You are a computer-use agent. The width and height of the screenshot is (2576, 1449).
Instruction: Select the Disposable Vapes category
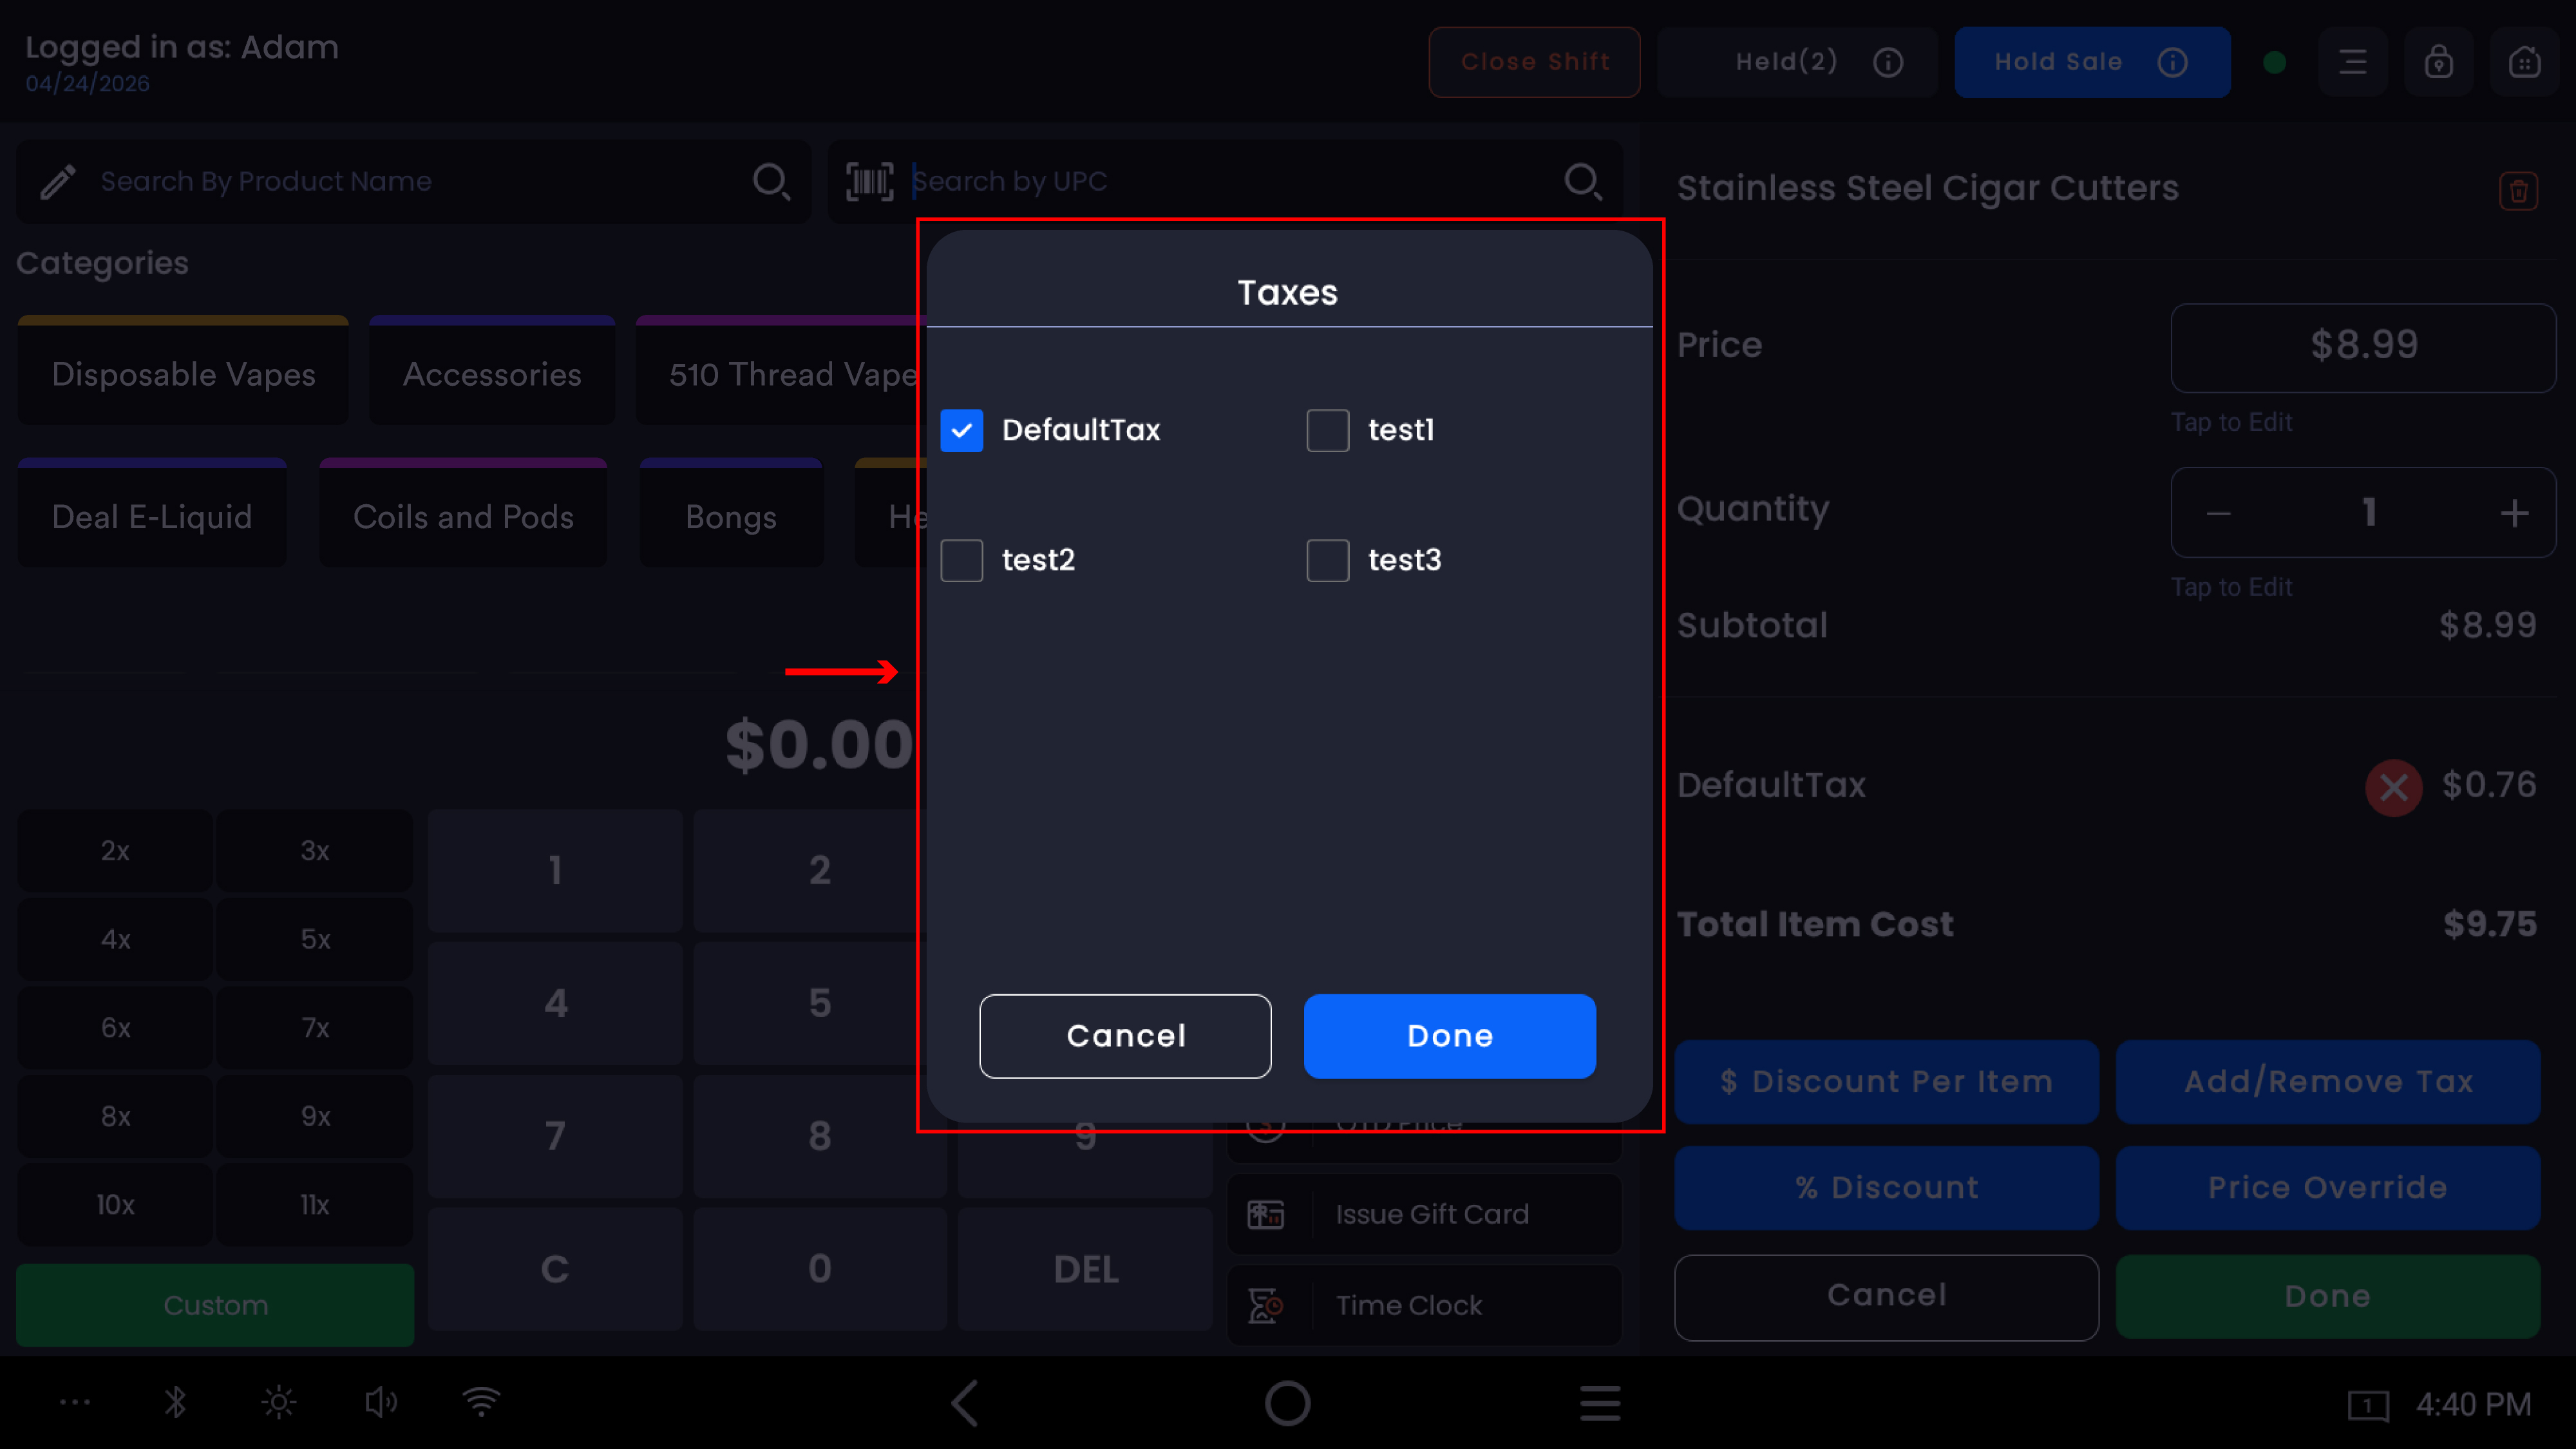[183, 371]
